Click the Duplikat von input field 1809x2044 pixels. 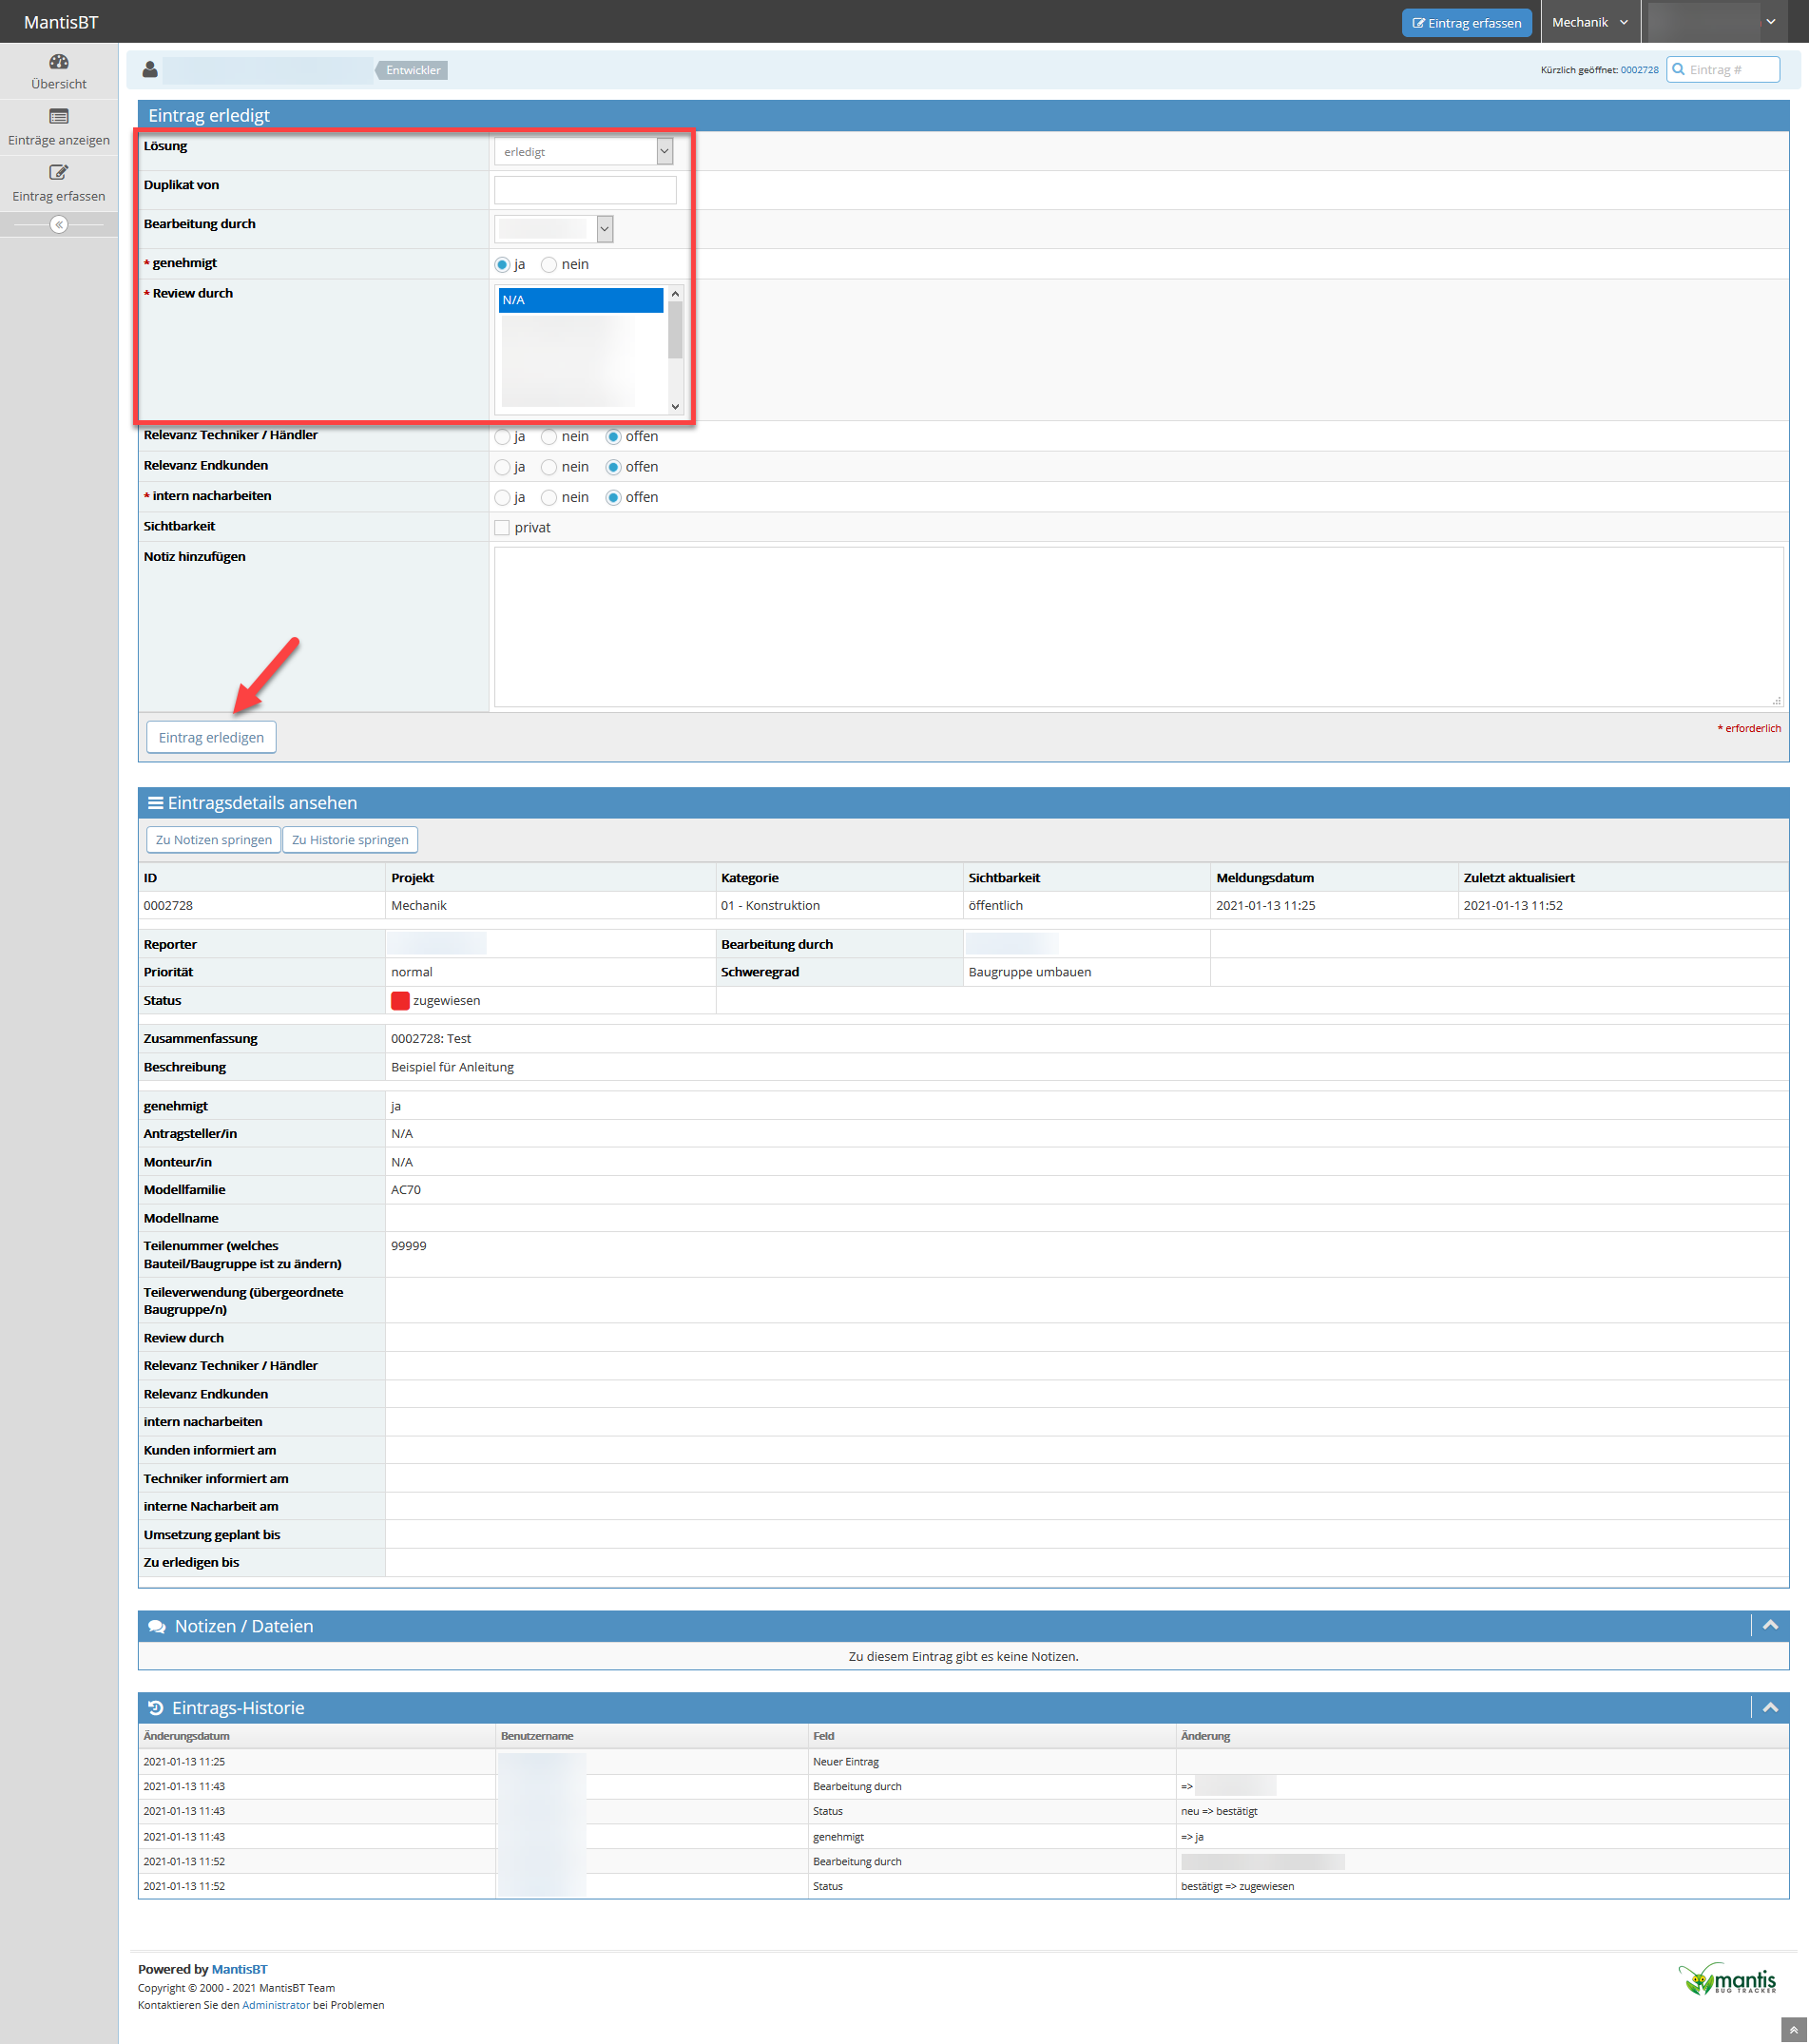585,190
